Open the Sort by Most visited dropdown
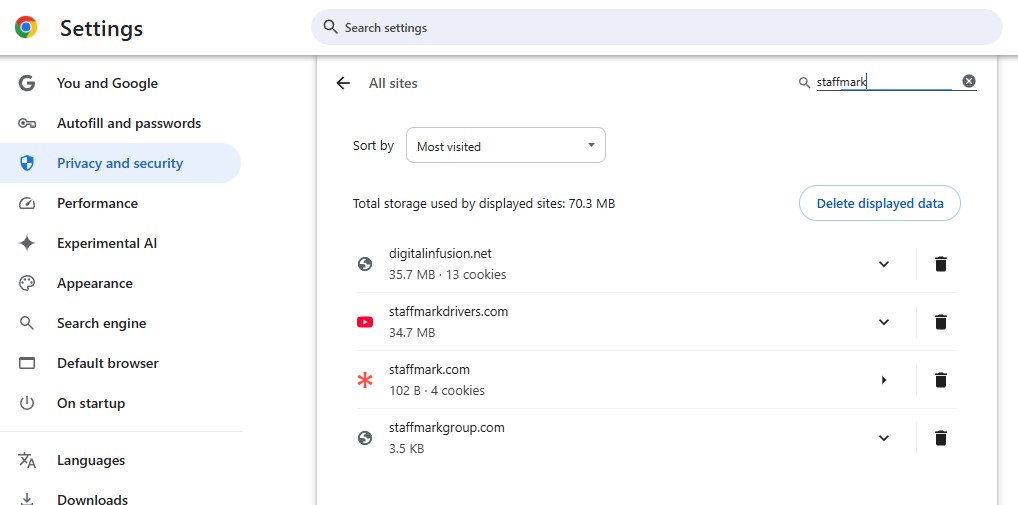The height and width of the screenshot is (505, 1018). coord(506,145)
